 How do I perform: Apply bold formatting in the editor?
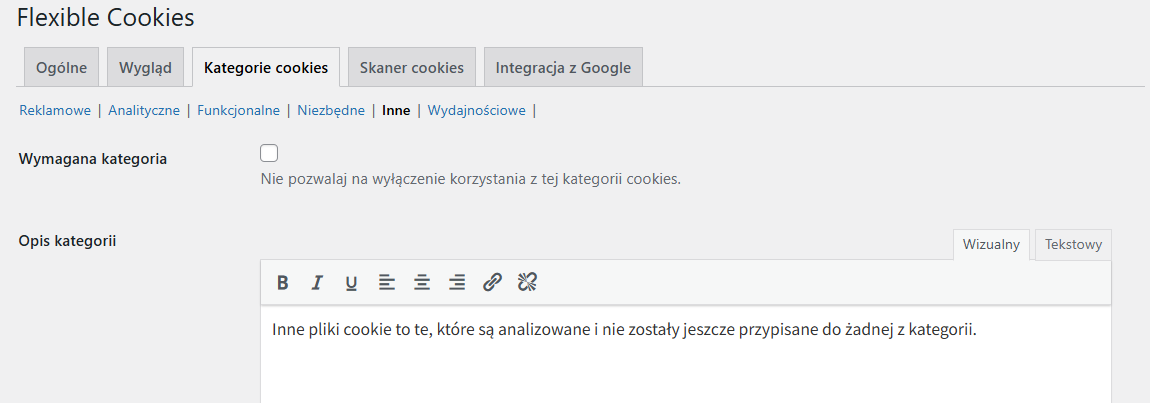282,283
